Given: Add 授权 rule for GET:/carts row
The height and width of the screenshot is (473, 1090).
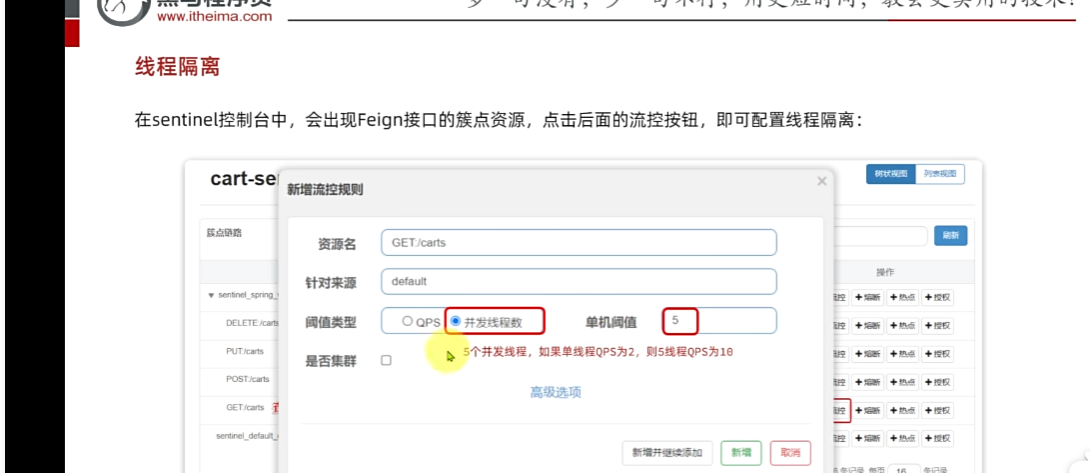Looking at the screenshot, I should [x=938, y=410].
